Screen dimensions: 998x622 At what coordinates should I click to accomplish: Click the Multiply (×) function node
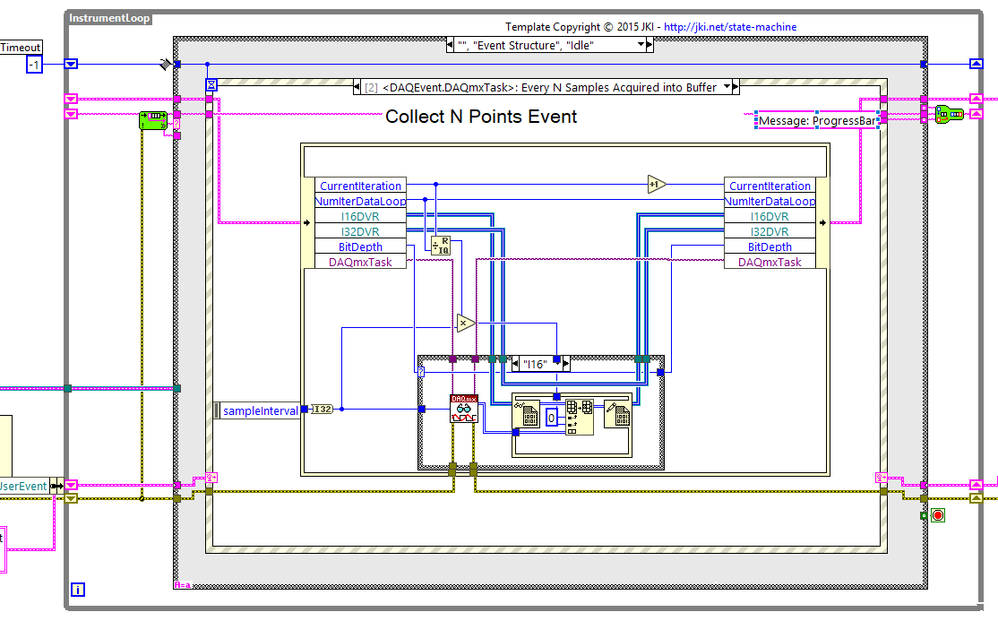point(465,323)
